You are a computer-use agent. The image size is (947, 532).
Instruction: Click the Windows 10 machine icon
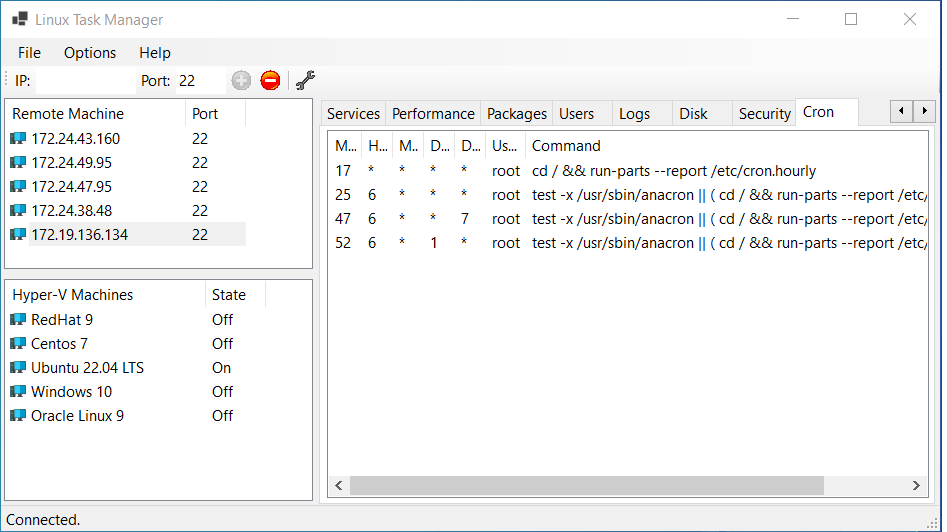pos(18,392)
